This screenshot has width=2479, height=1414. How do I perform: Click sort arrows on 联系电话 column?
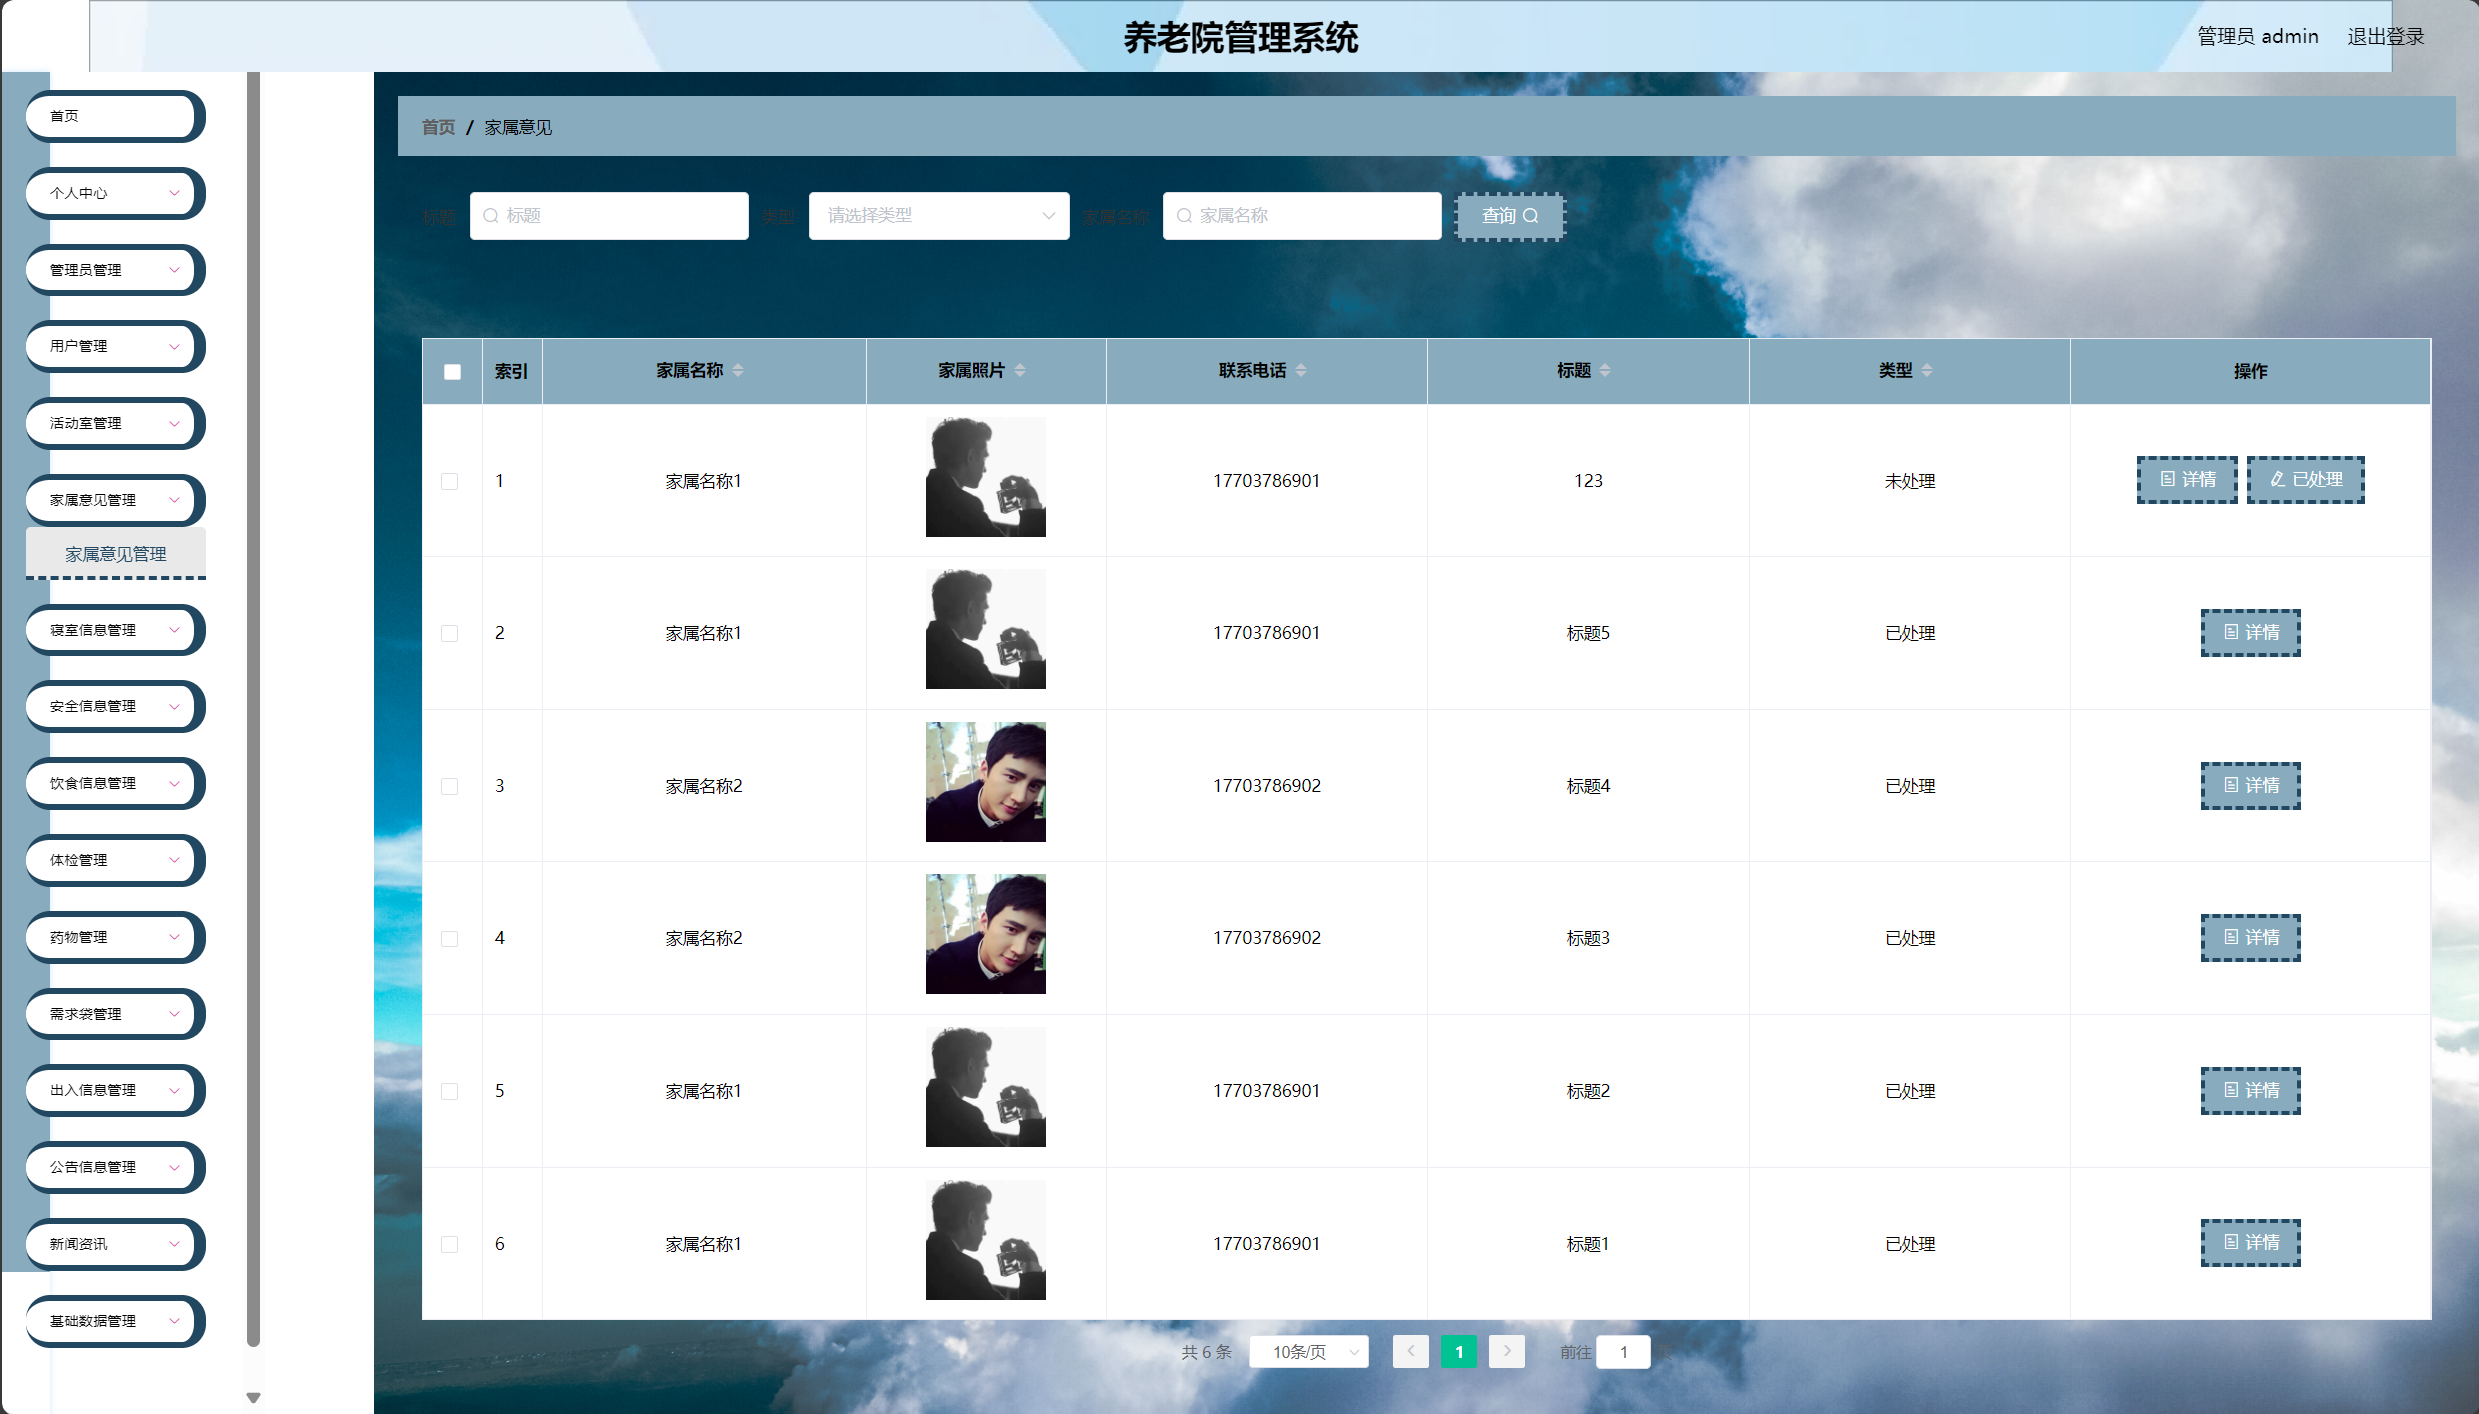coord(1301,370)
